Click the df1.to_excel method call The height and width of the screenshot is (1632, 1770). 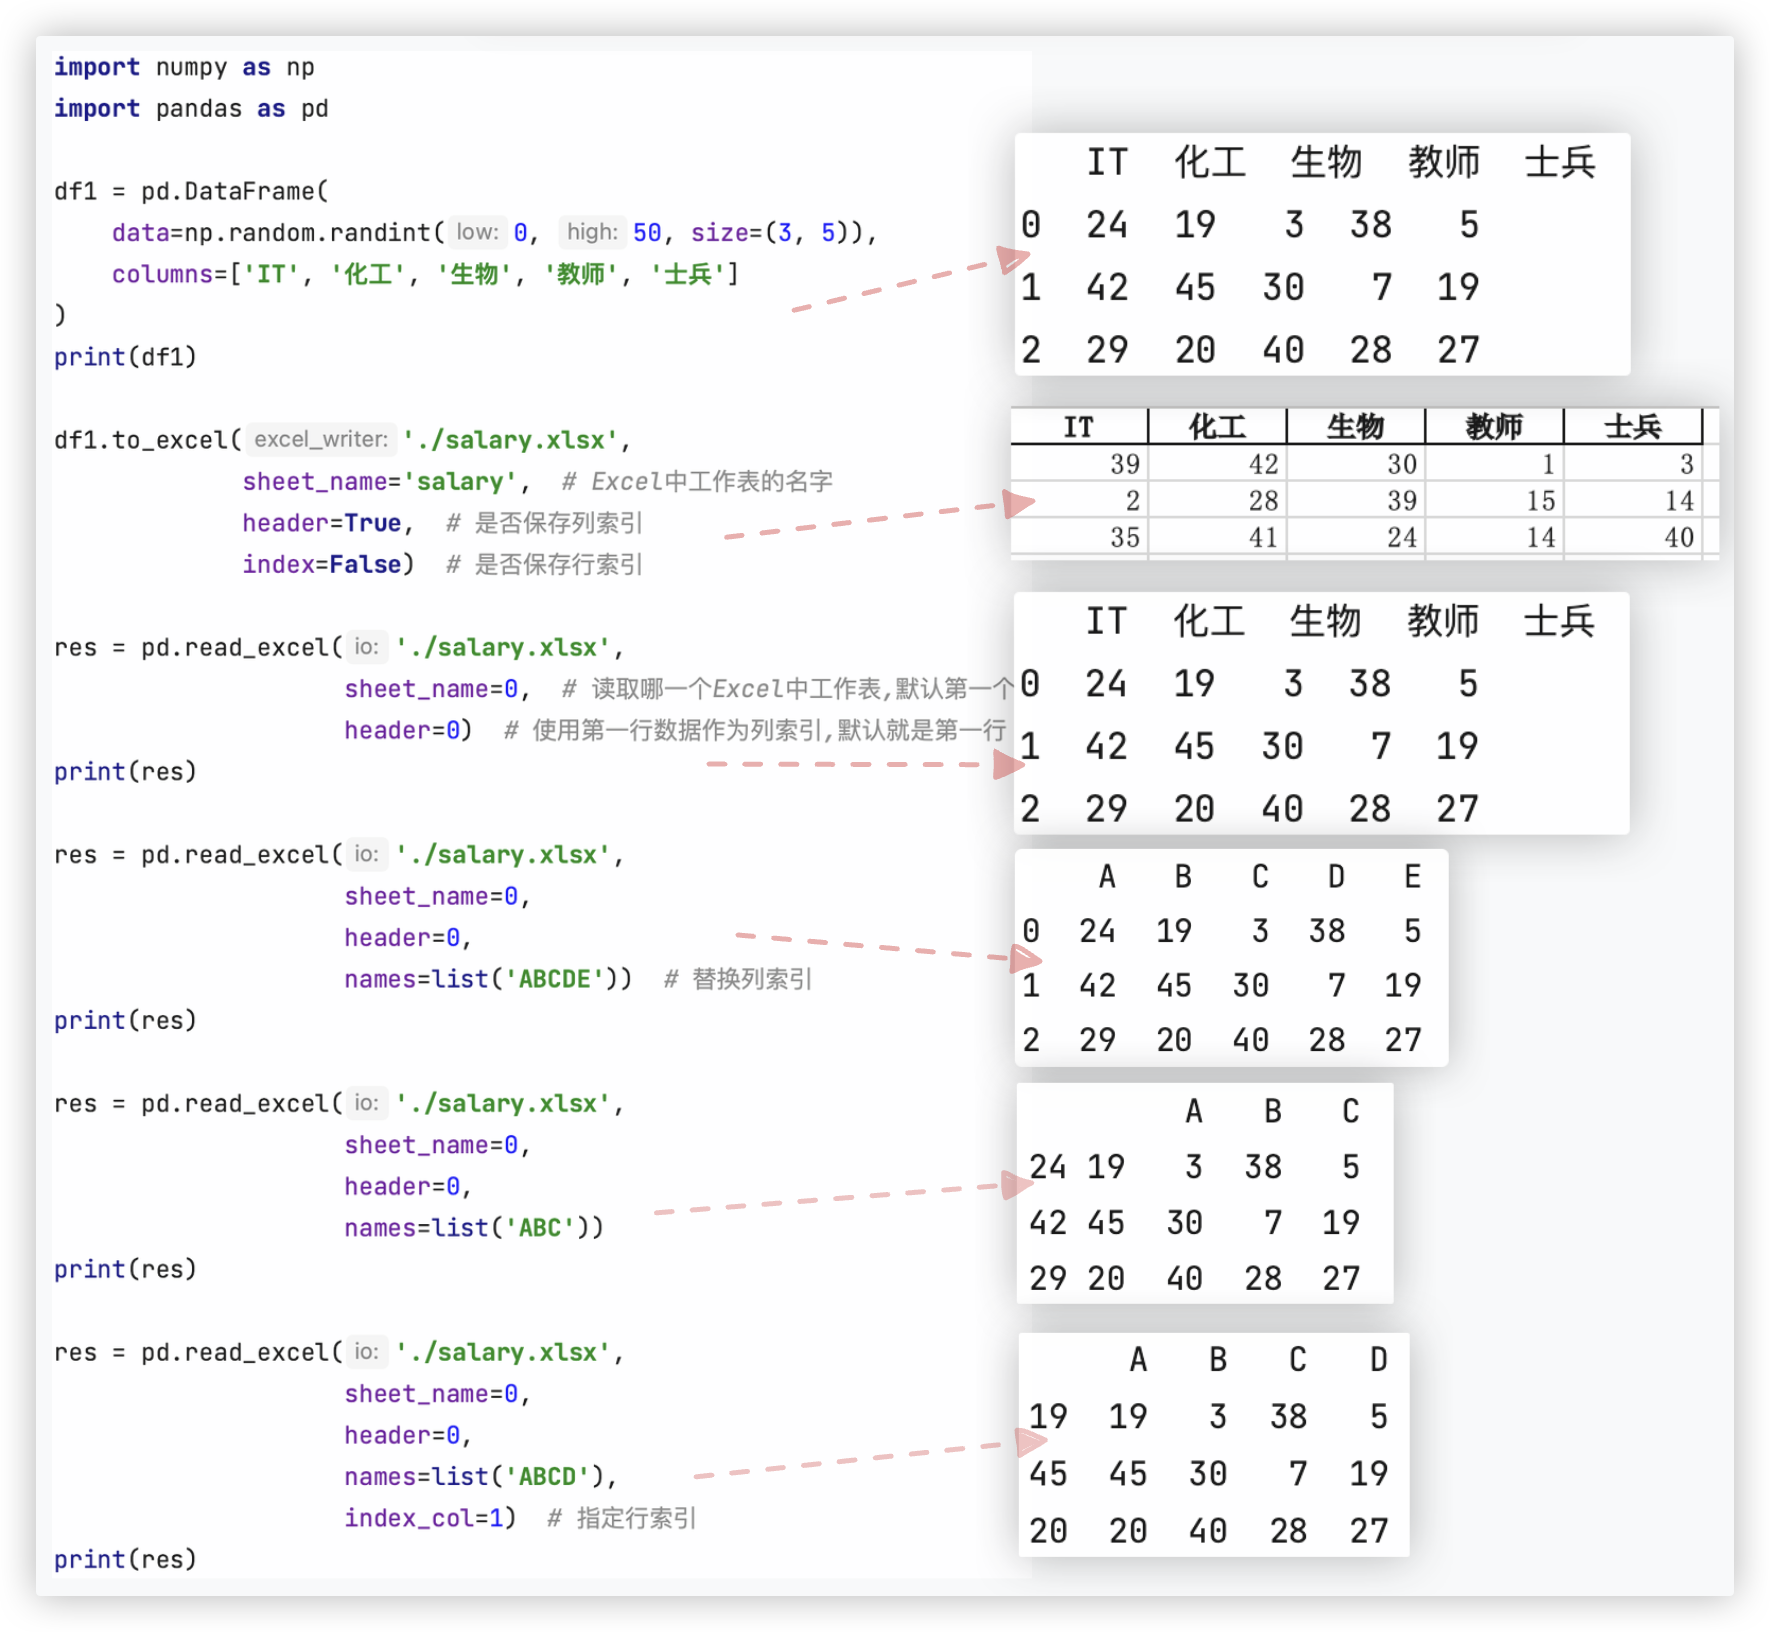tap(146, 440)
